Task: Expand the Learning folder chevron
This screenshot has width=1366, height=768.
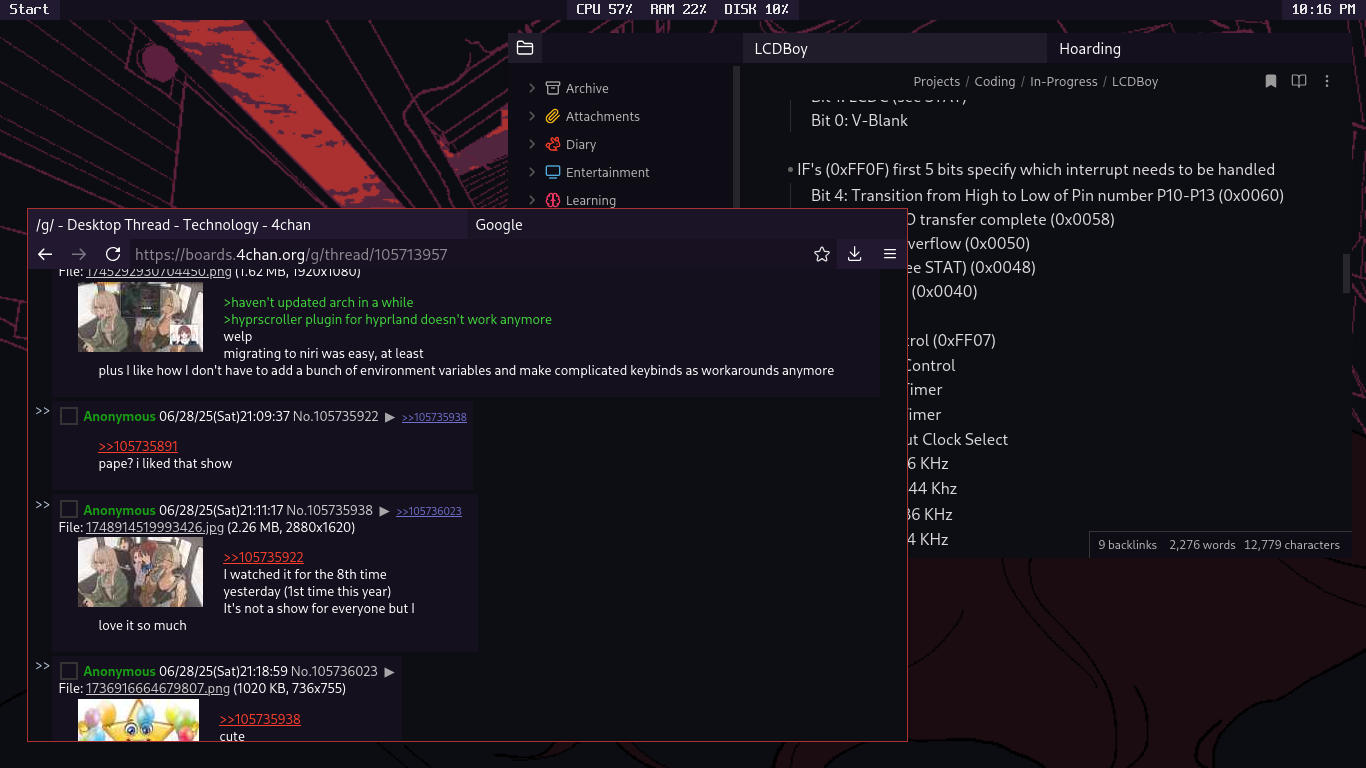Action: click(x=532, y=200)
